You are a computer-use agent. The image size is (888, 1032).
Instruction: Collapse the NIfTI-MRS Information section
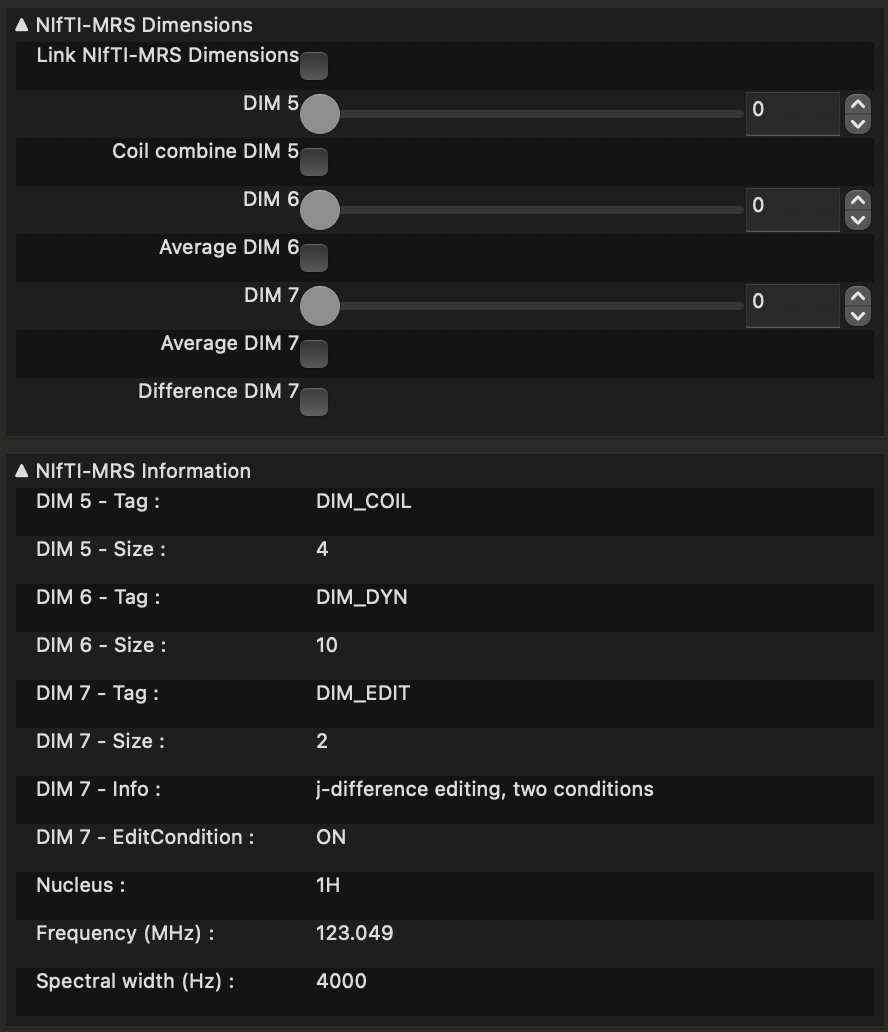[22, 471]
